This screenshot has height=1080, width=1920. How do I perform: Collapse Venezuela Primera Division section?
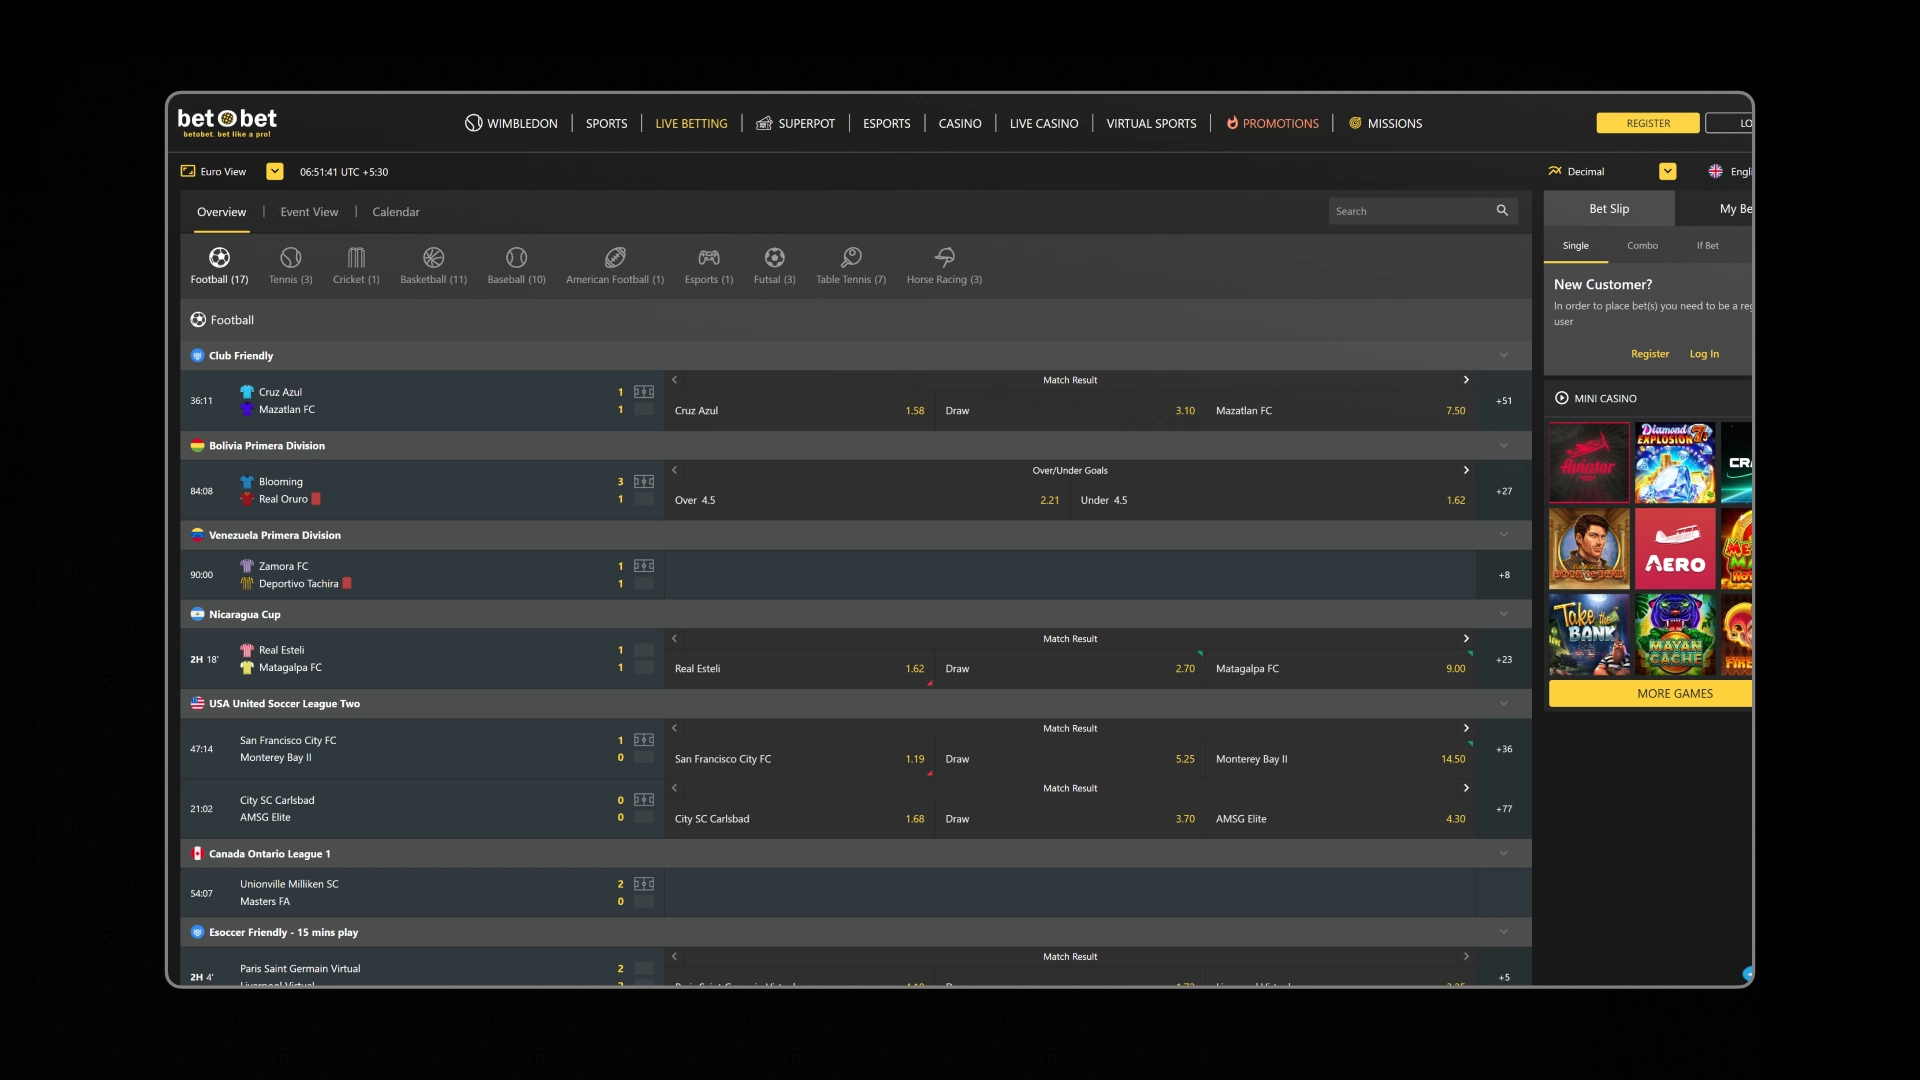[1503, 535]
